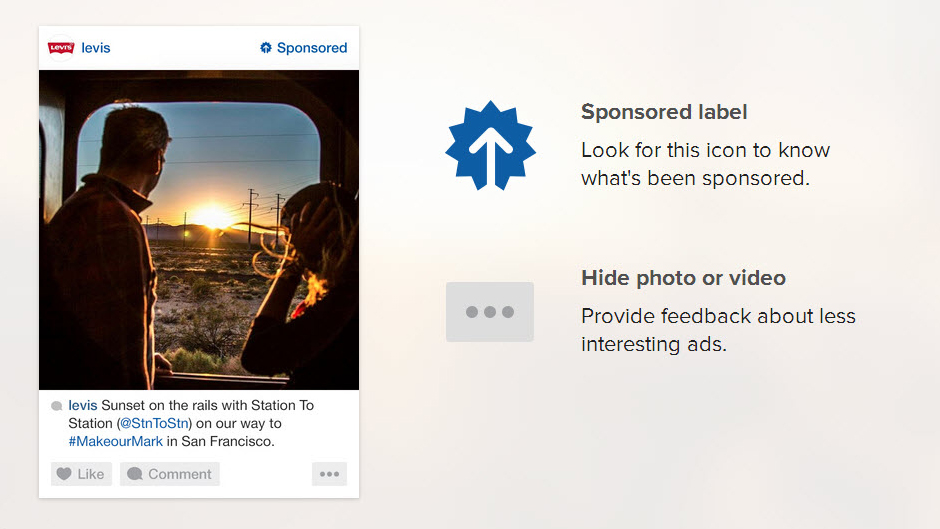Open the @StnToStn mention link
This screenshot has width=940, height=529.
tap(155, 423)
